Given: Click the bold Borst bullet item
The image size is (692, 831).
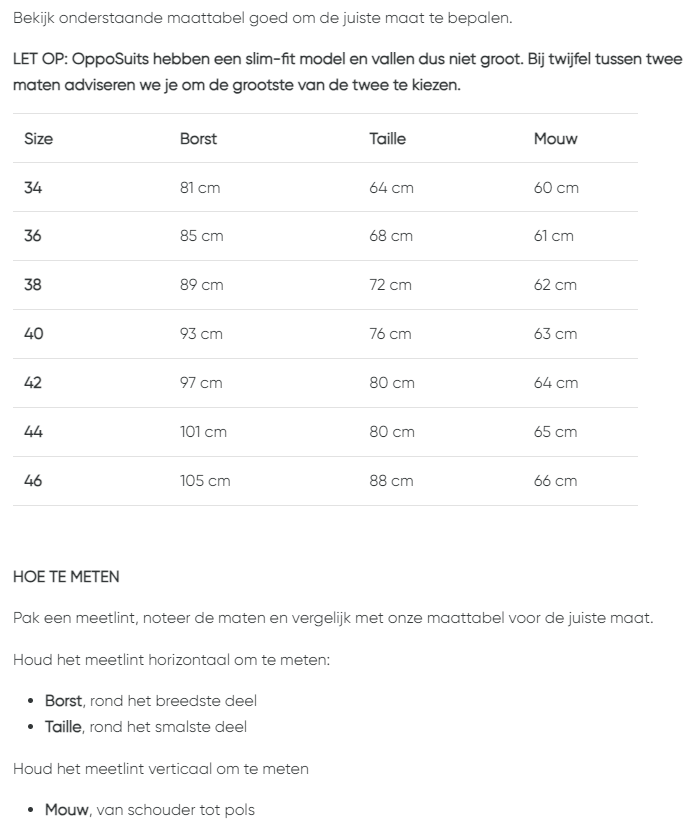Looking at the screenshot, I should 63,701.
